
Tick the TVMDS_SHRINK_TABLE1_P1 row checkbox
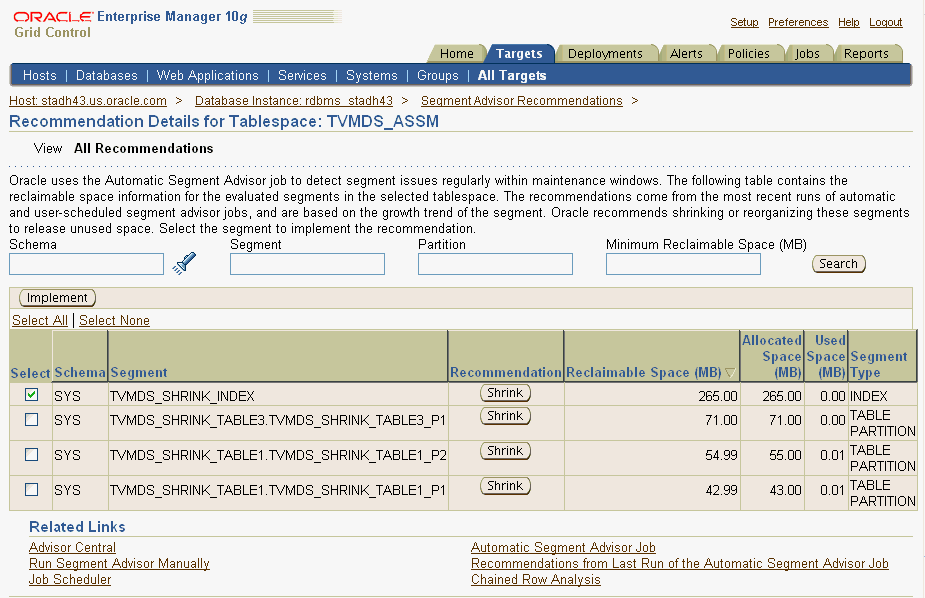pyautogui.click(x=32, y=490)
